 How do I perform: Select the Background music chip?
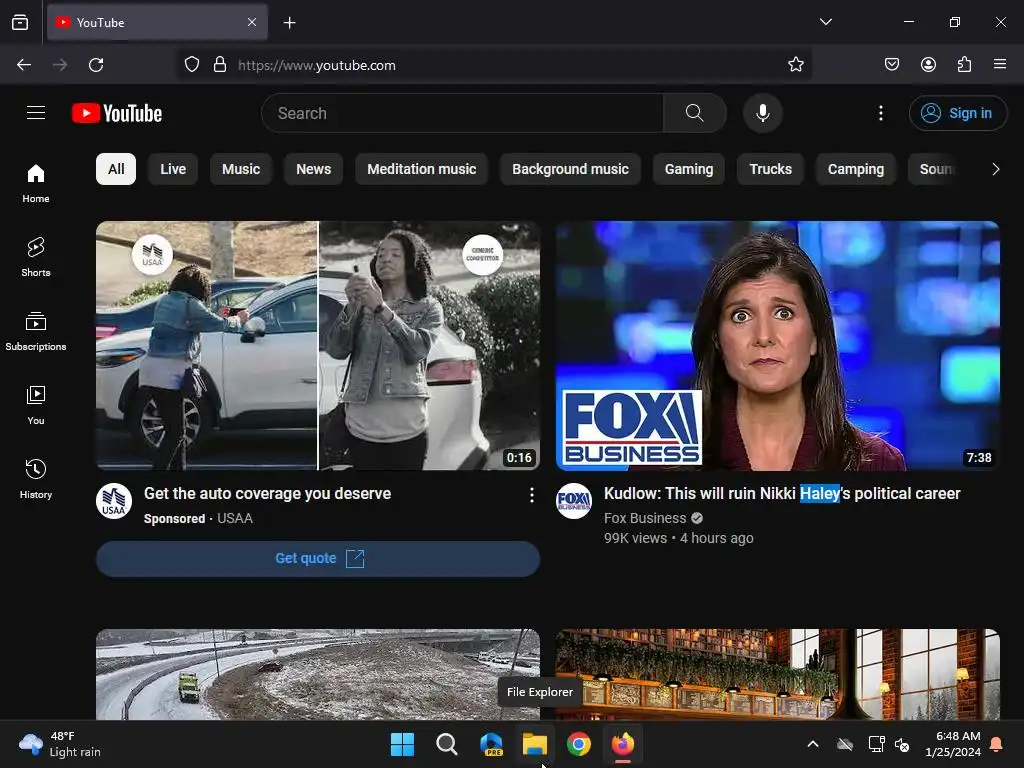[570, 169]
